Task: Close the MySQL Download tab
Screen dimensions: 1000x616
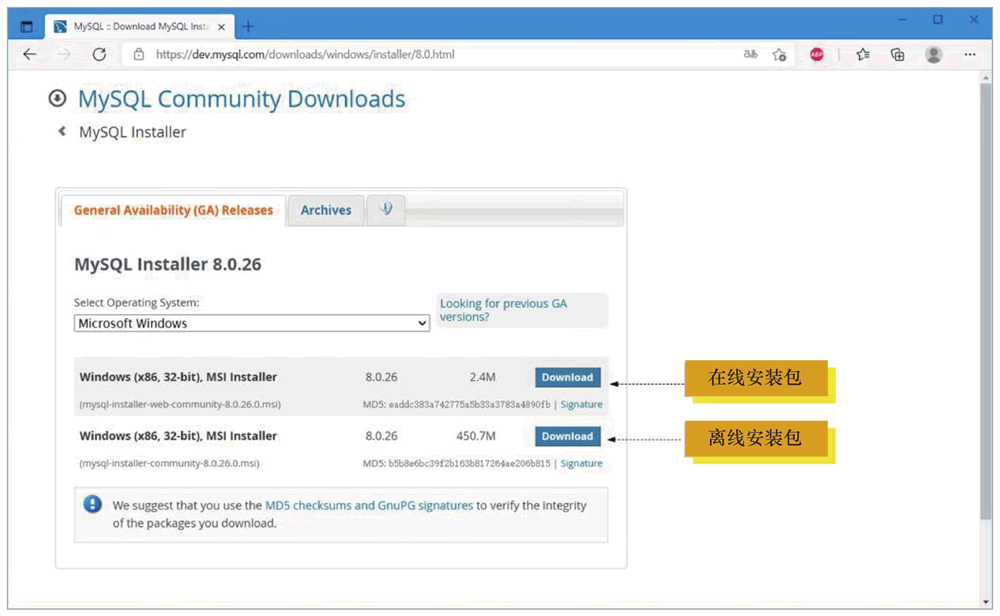Action: 221,27
